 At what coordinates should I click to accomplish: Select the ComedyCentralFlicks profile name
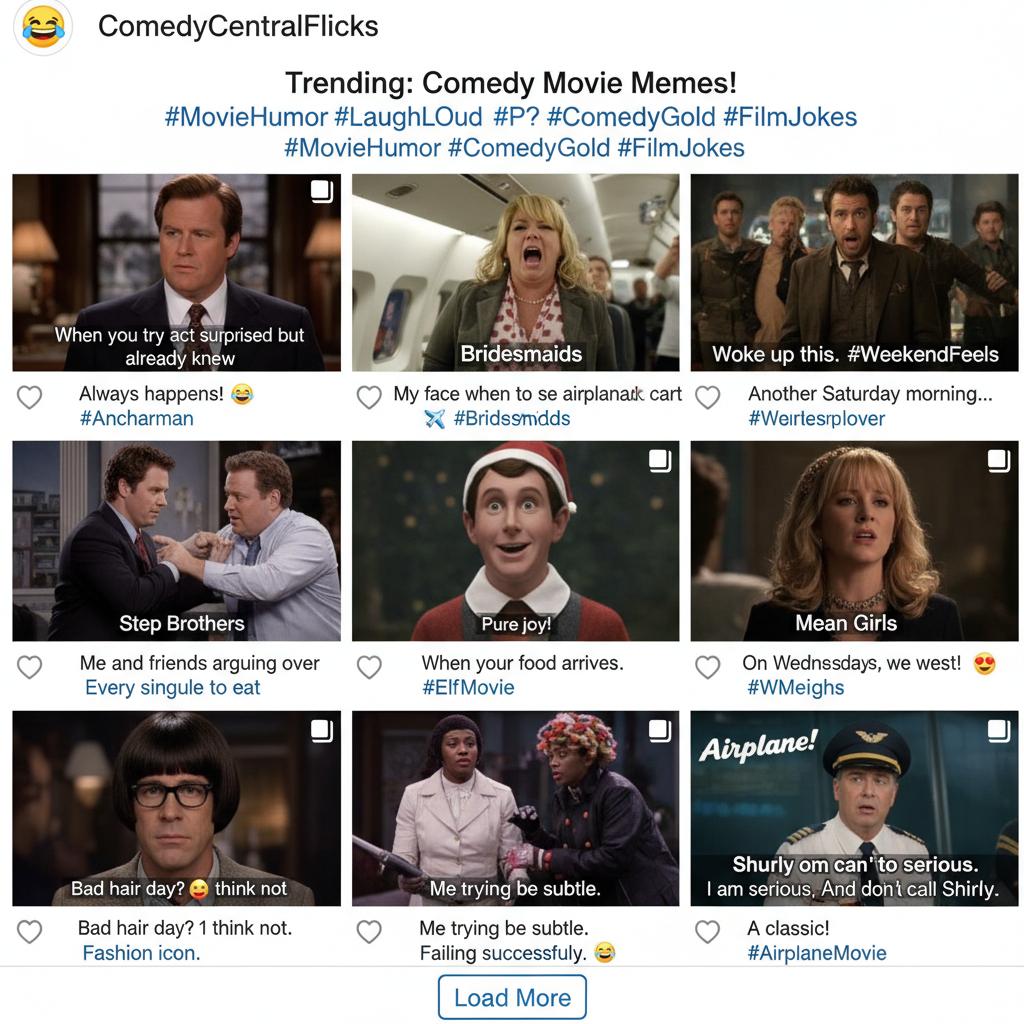(x=238, y=27)
